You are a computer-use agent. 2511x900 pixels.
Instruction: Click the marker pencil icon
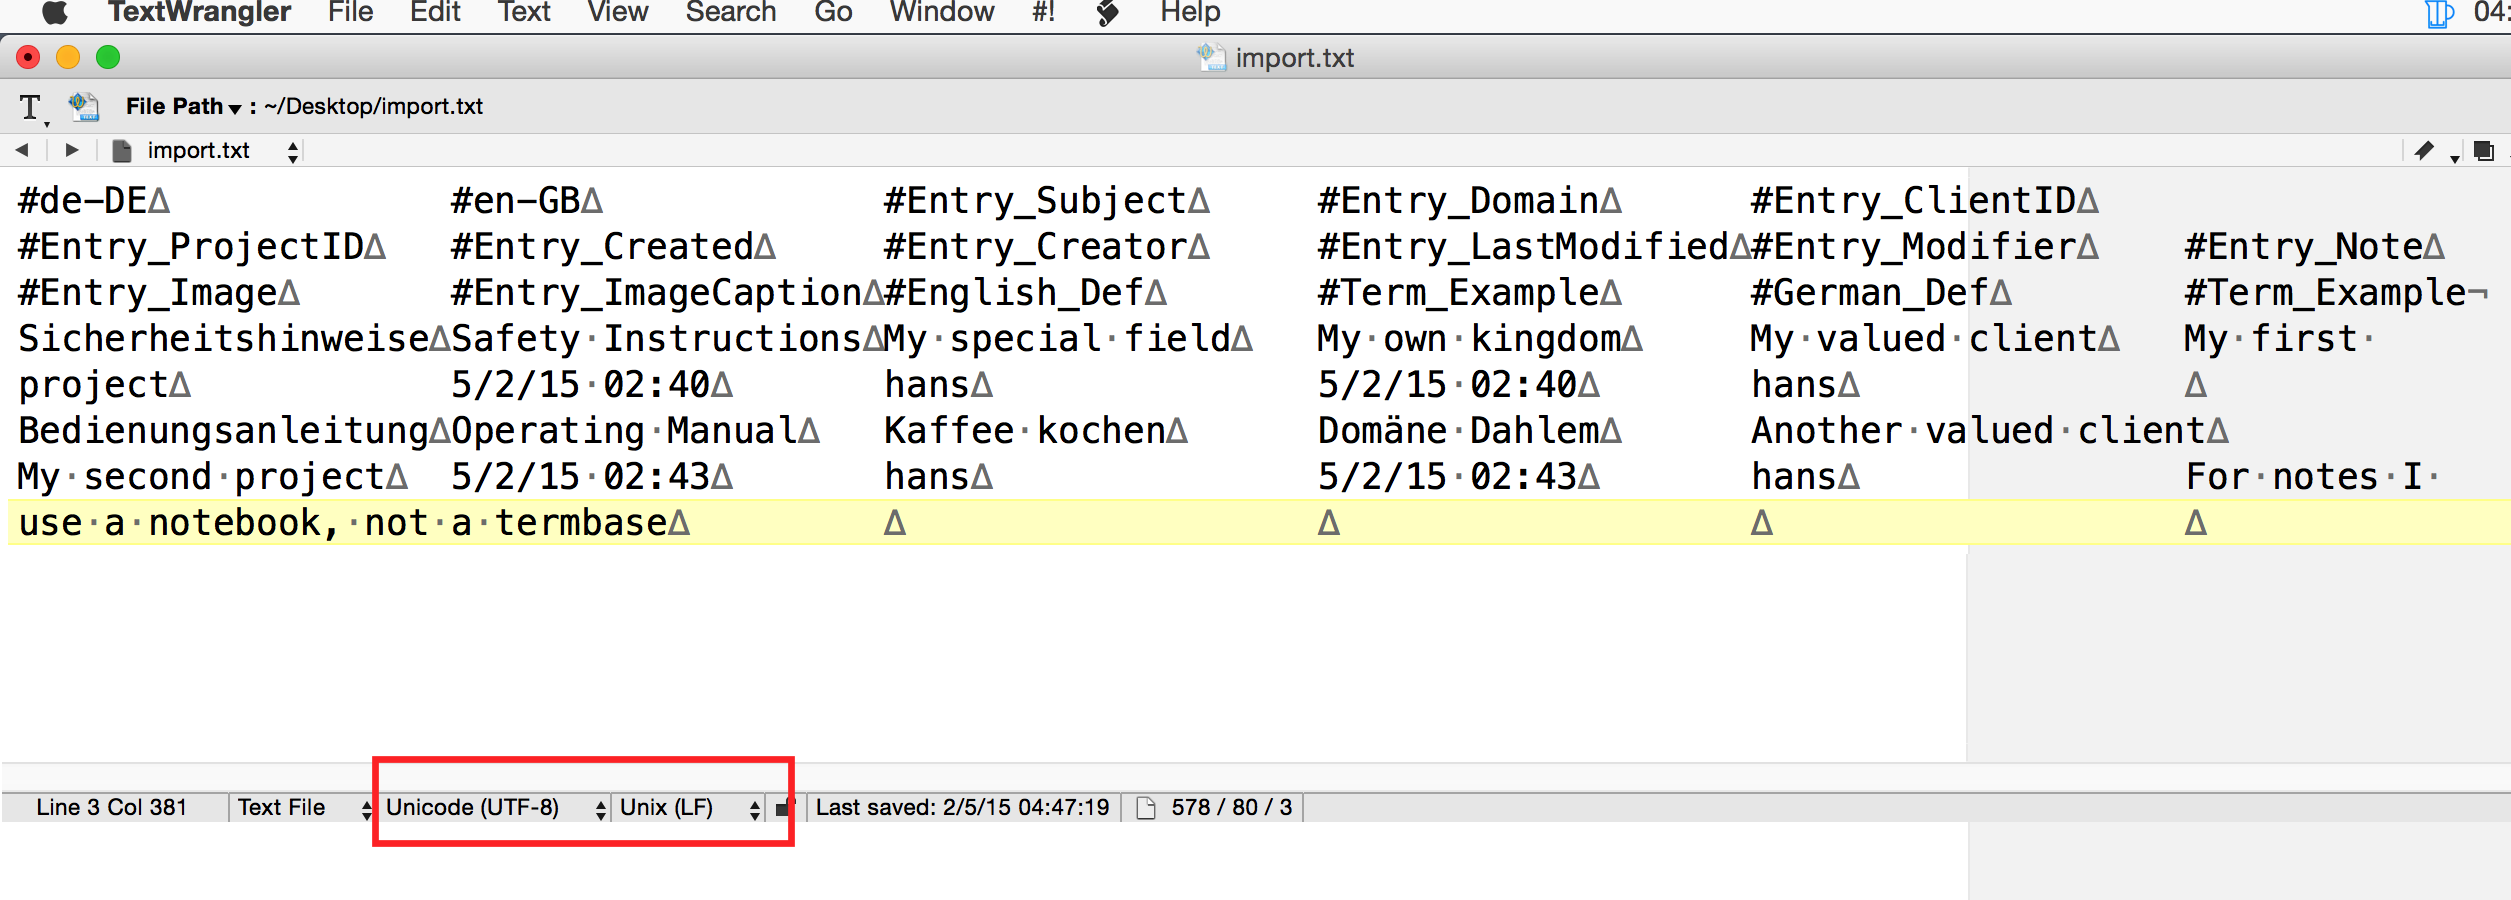(2424, 151)
